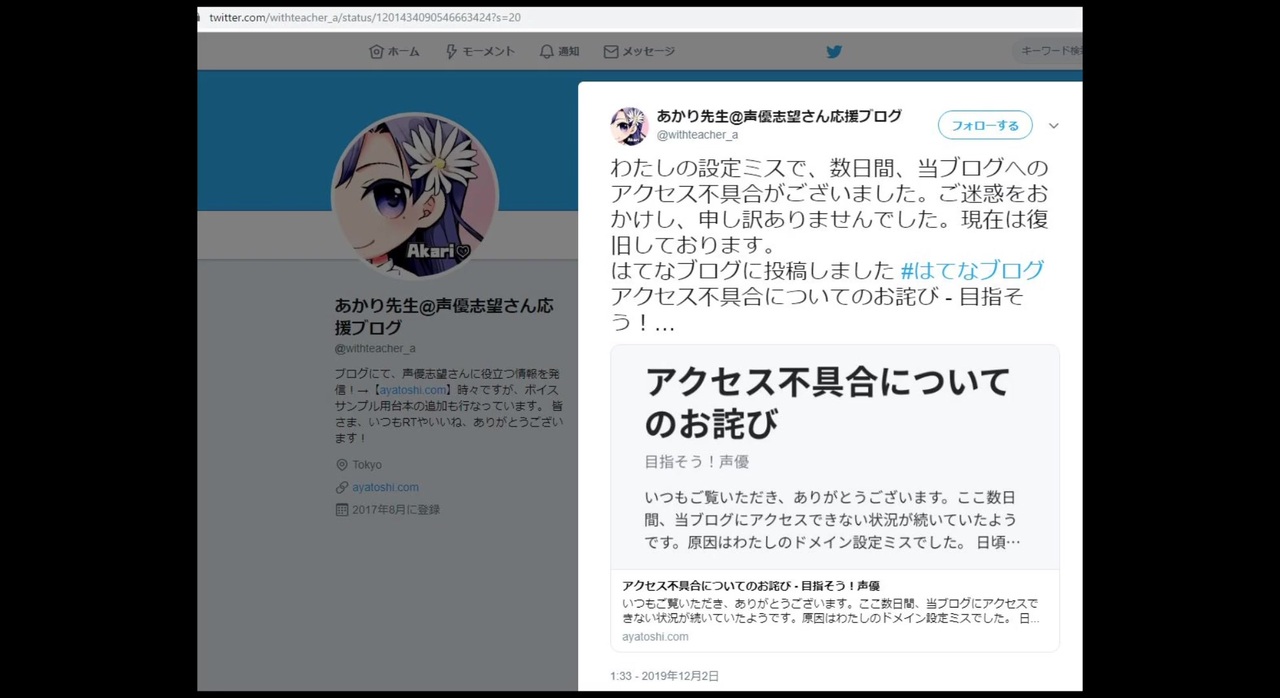Screen dimensions: 1280x698
Task: Click the large Akari profile picture
Action: (414, 196)
